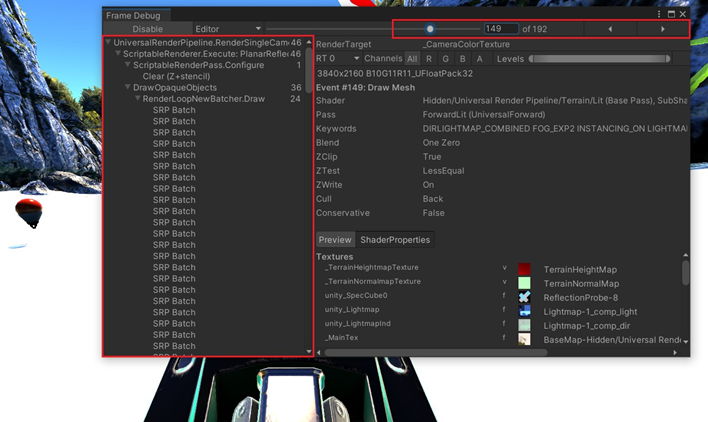Show only the R channel
The height and width of the screenshot is (422, 708).
click(x=429, y=59)
